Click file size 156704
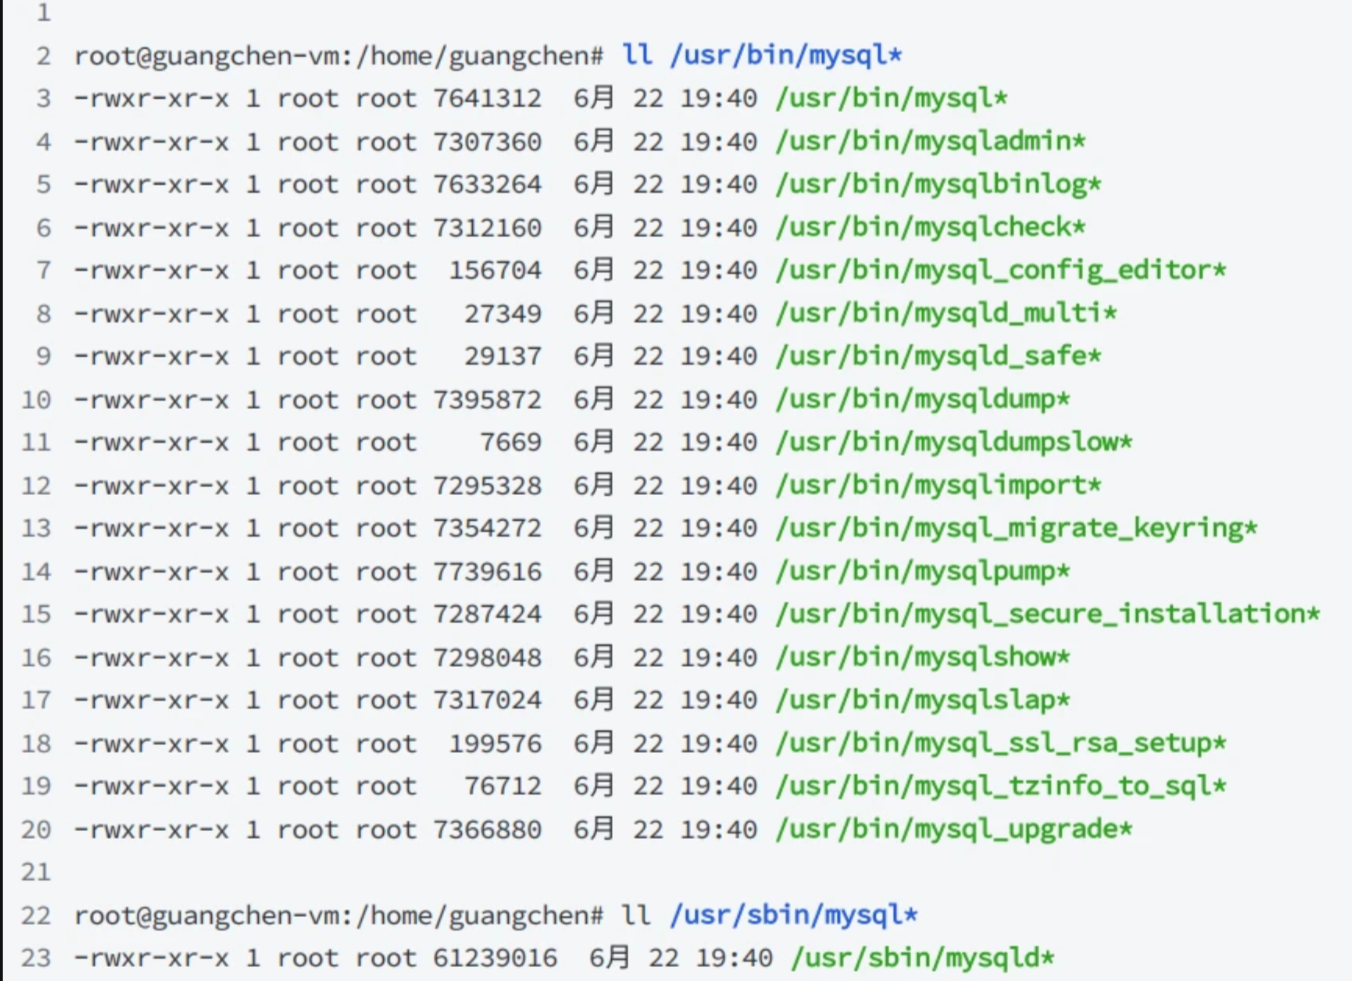 tap(495, 270)
